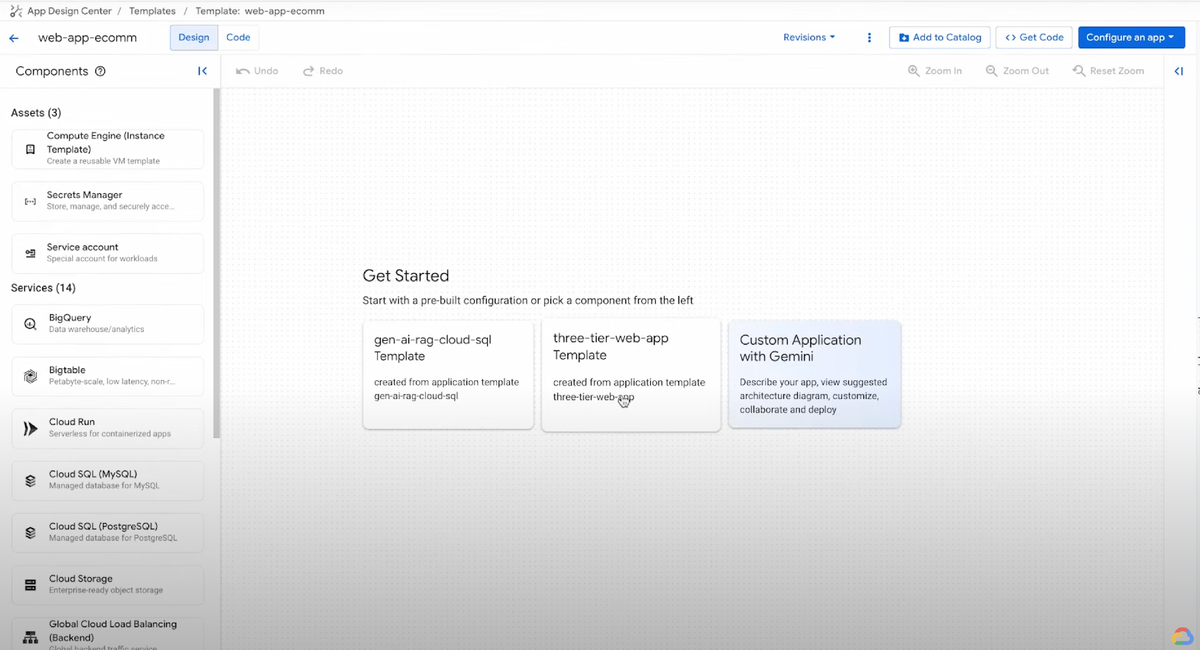Zoom Out on the canvas
The image size is (1200, 650).
(x=1017, y=71)
